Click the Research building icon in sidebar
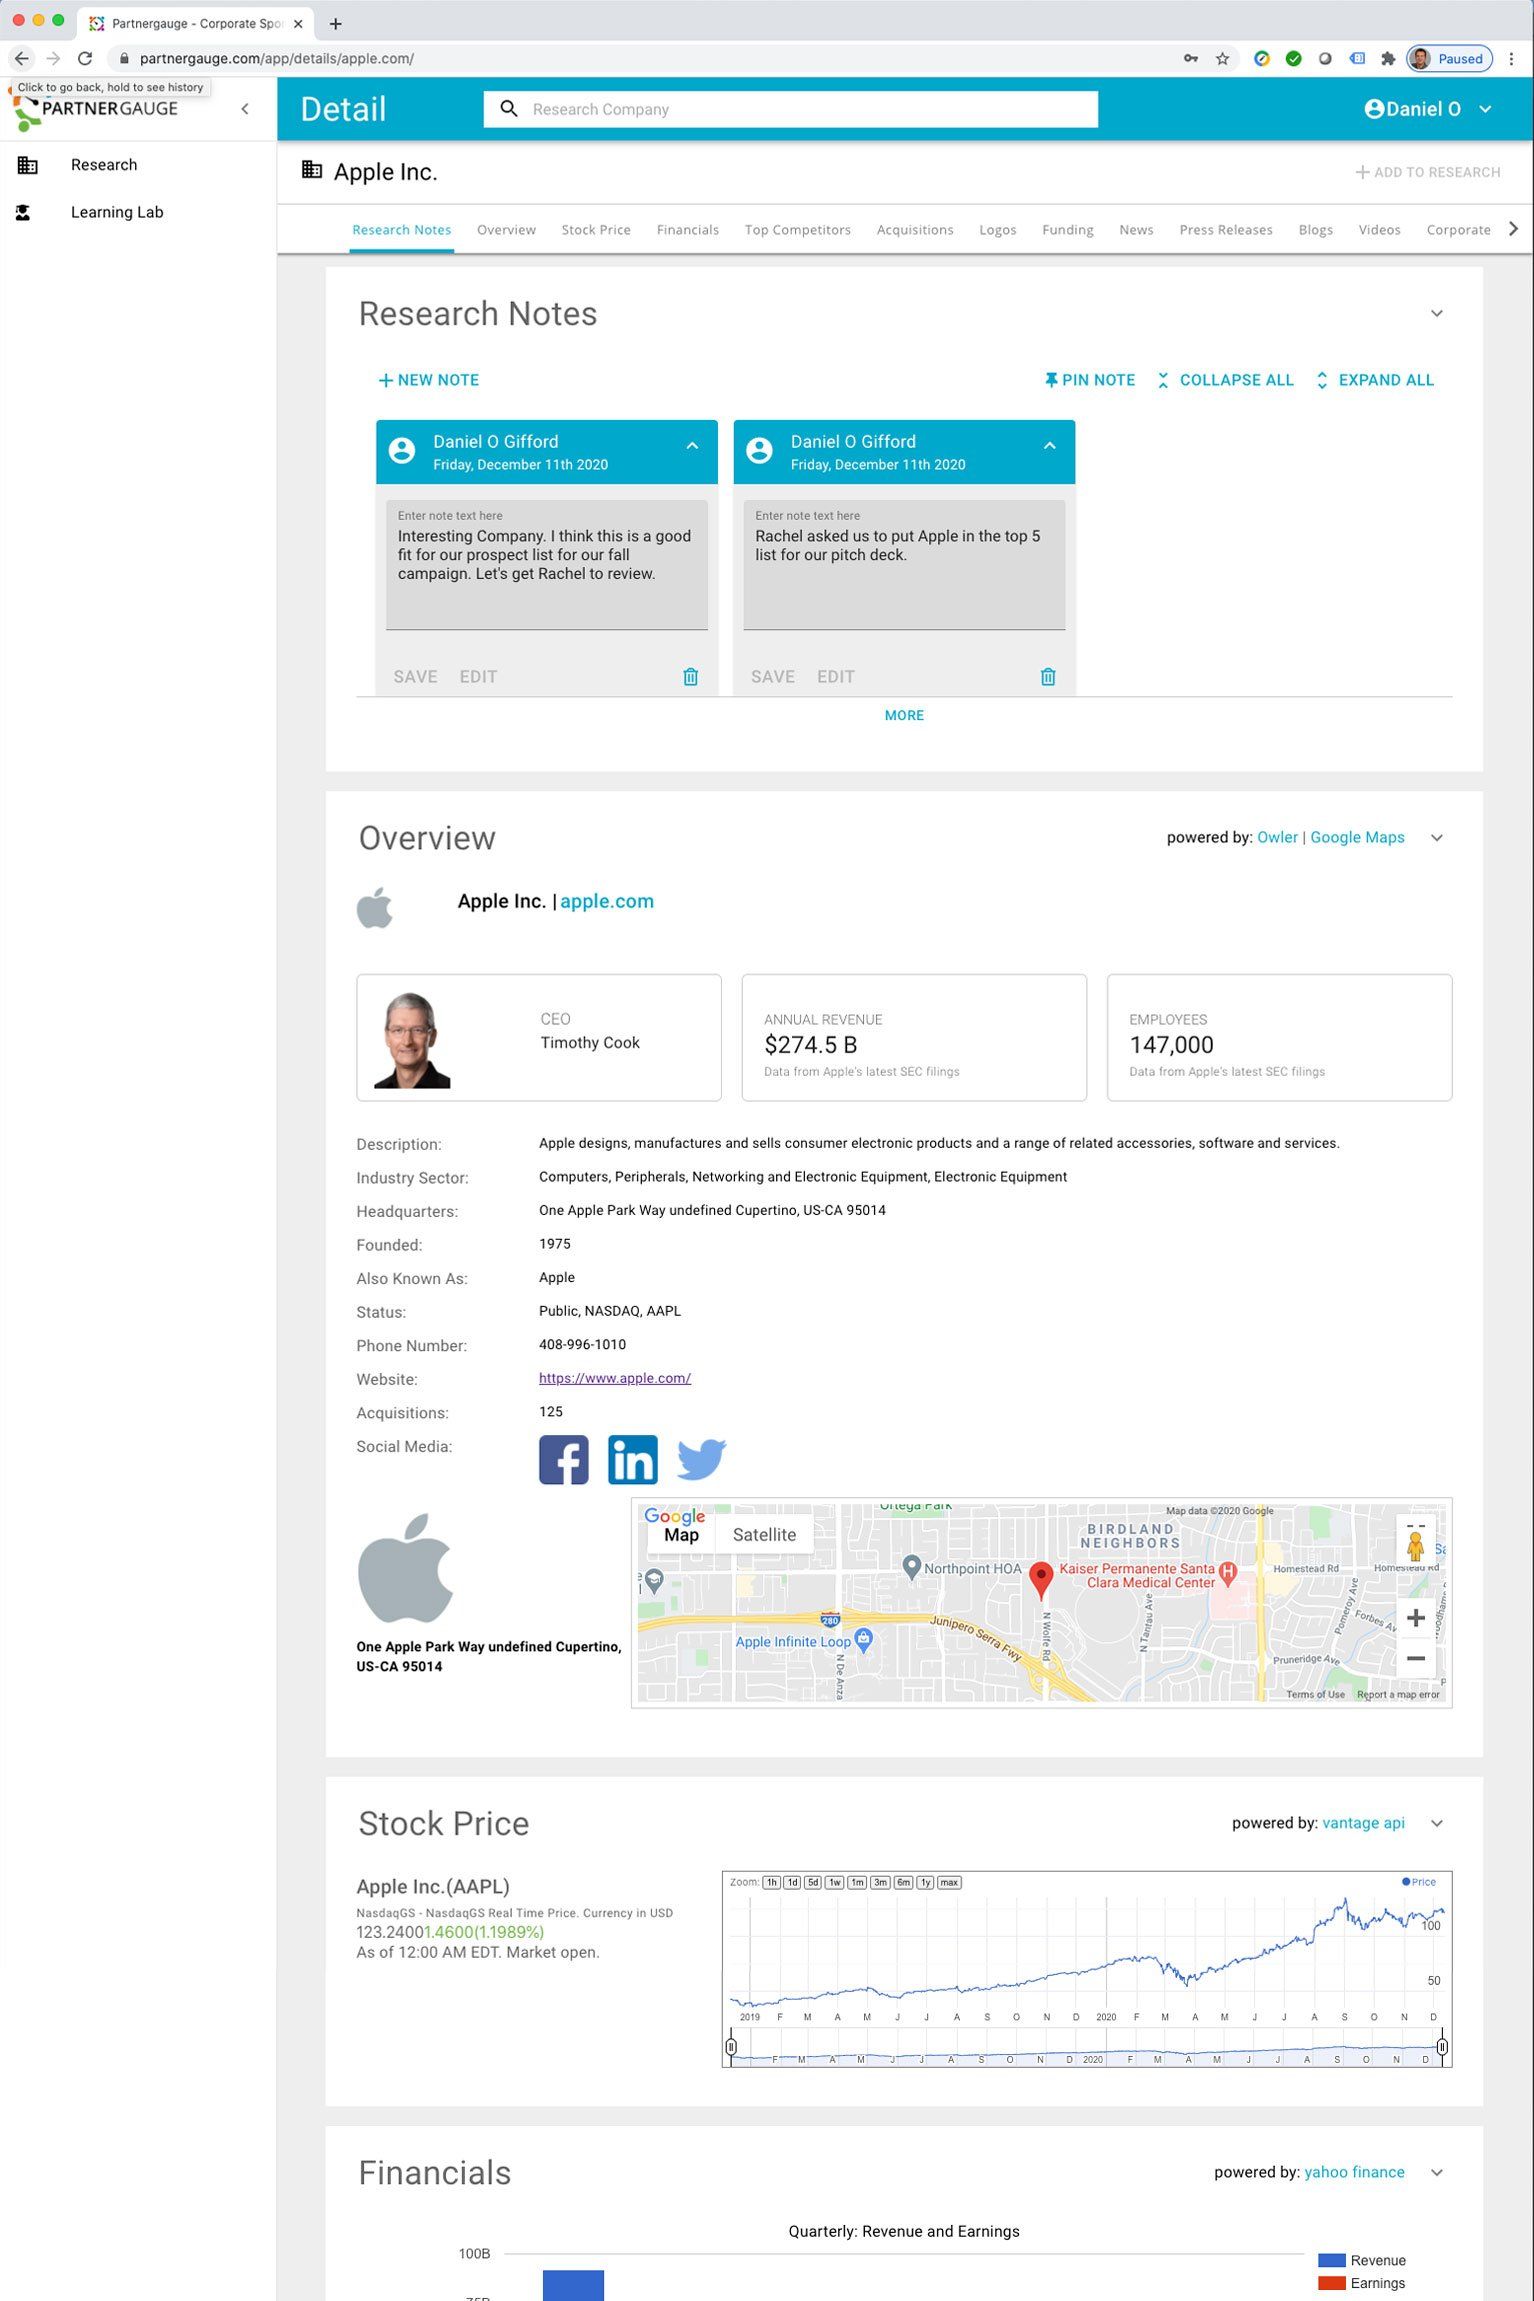The image size is (1534, 2301). pos(28,165)
